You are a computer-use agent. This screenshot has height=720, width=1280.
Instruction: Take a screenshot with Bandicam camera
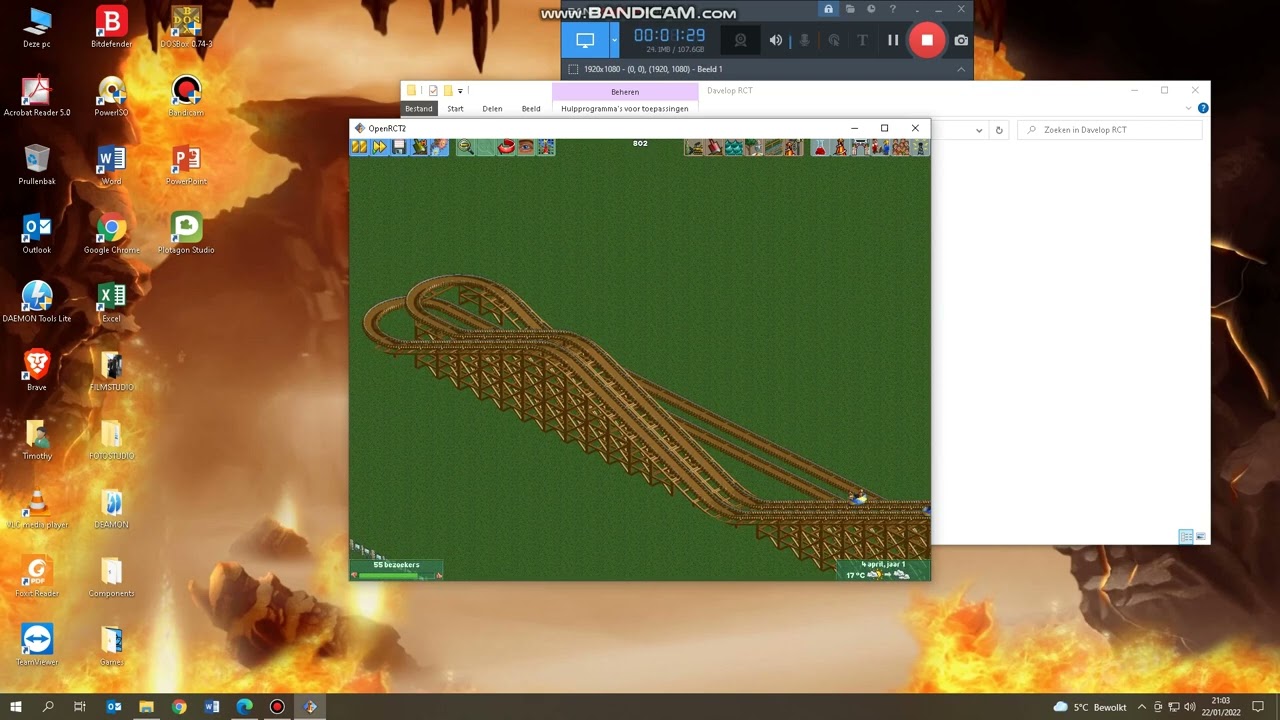click(961, 40)
